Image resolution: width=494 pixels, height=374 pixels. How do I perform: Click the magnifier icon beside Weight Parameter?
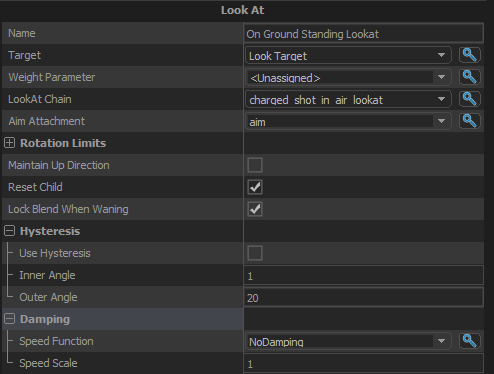click(470, 77)
